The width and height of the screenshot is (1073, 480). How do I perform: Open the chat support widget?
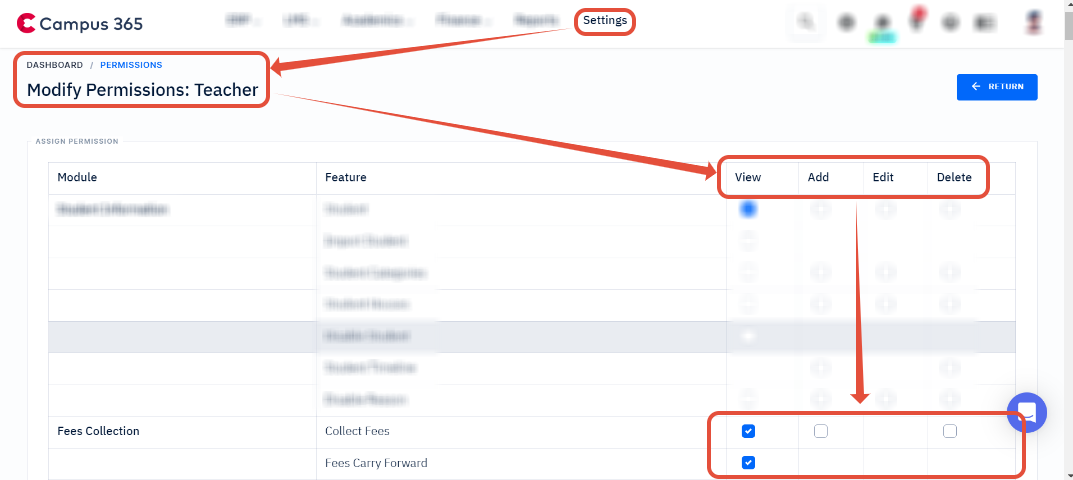pos(1026,412)
